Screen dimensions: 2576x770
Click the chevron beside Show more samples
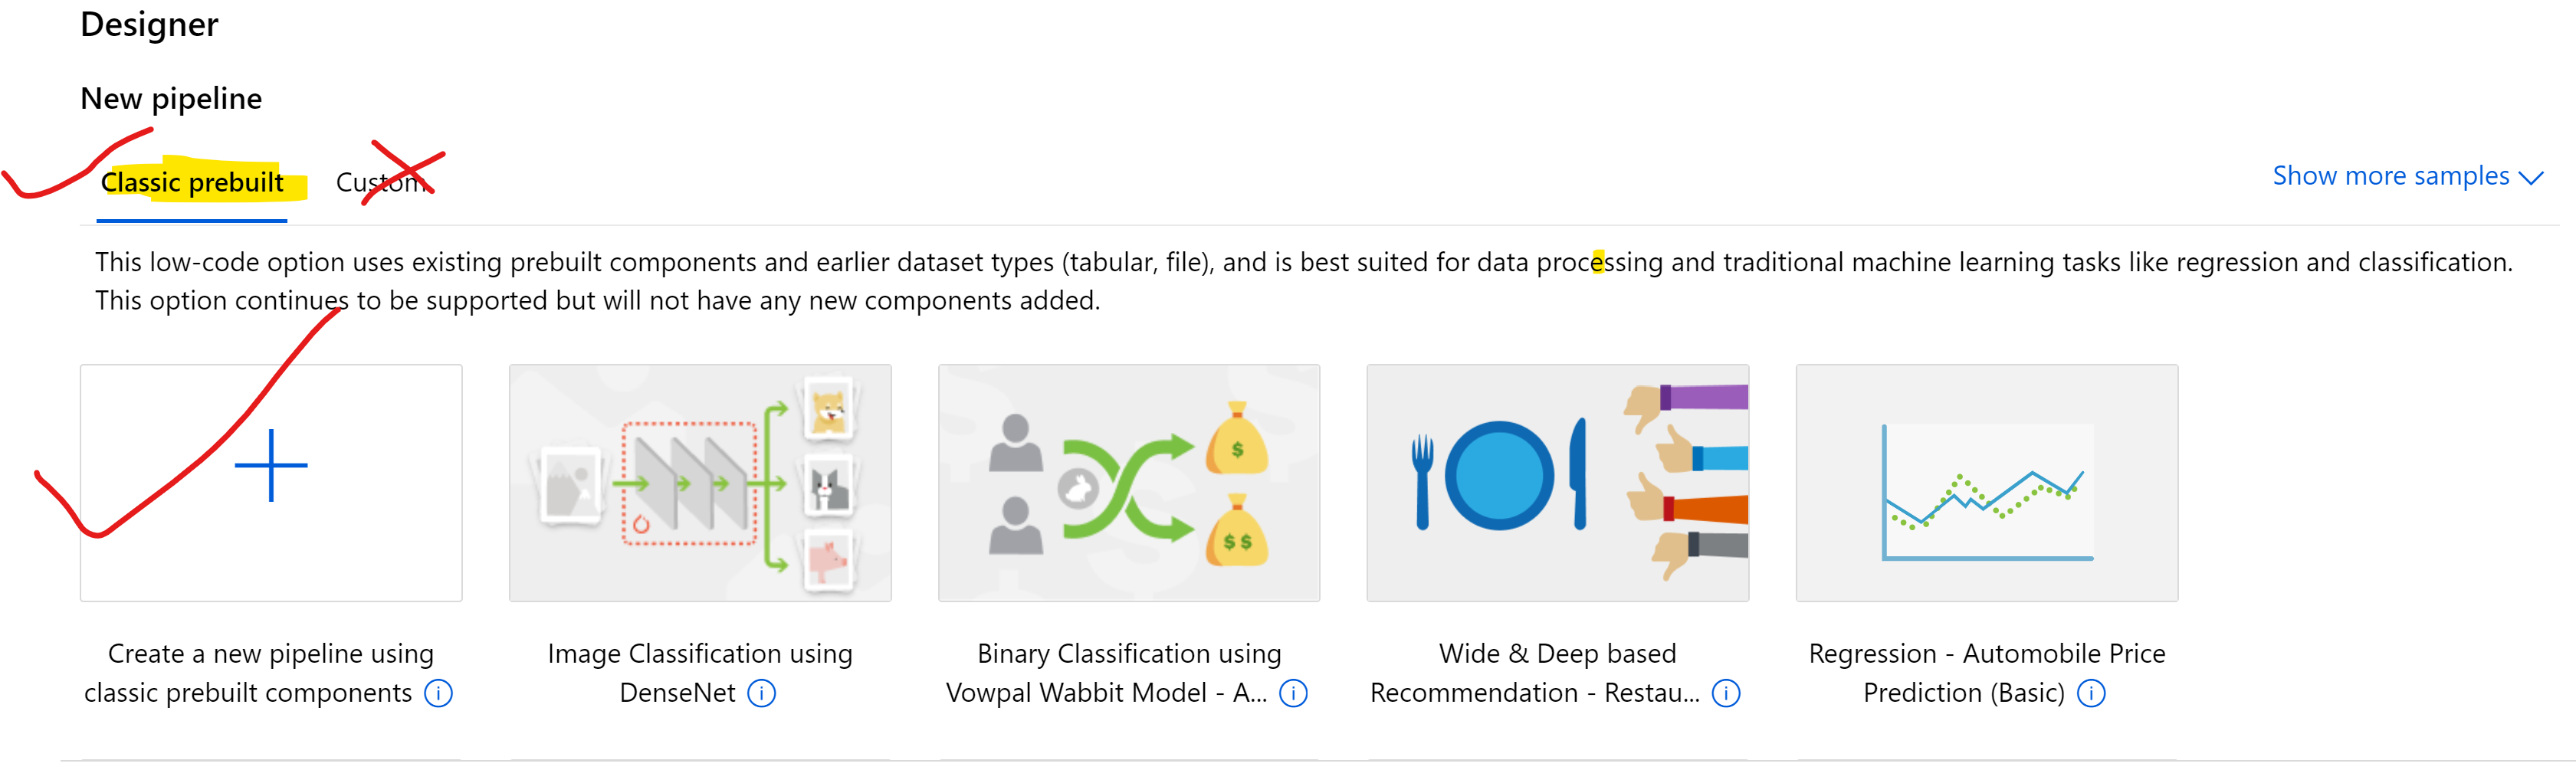[2530, 178]
